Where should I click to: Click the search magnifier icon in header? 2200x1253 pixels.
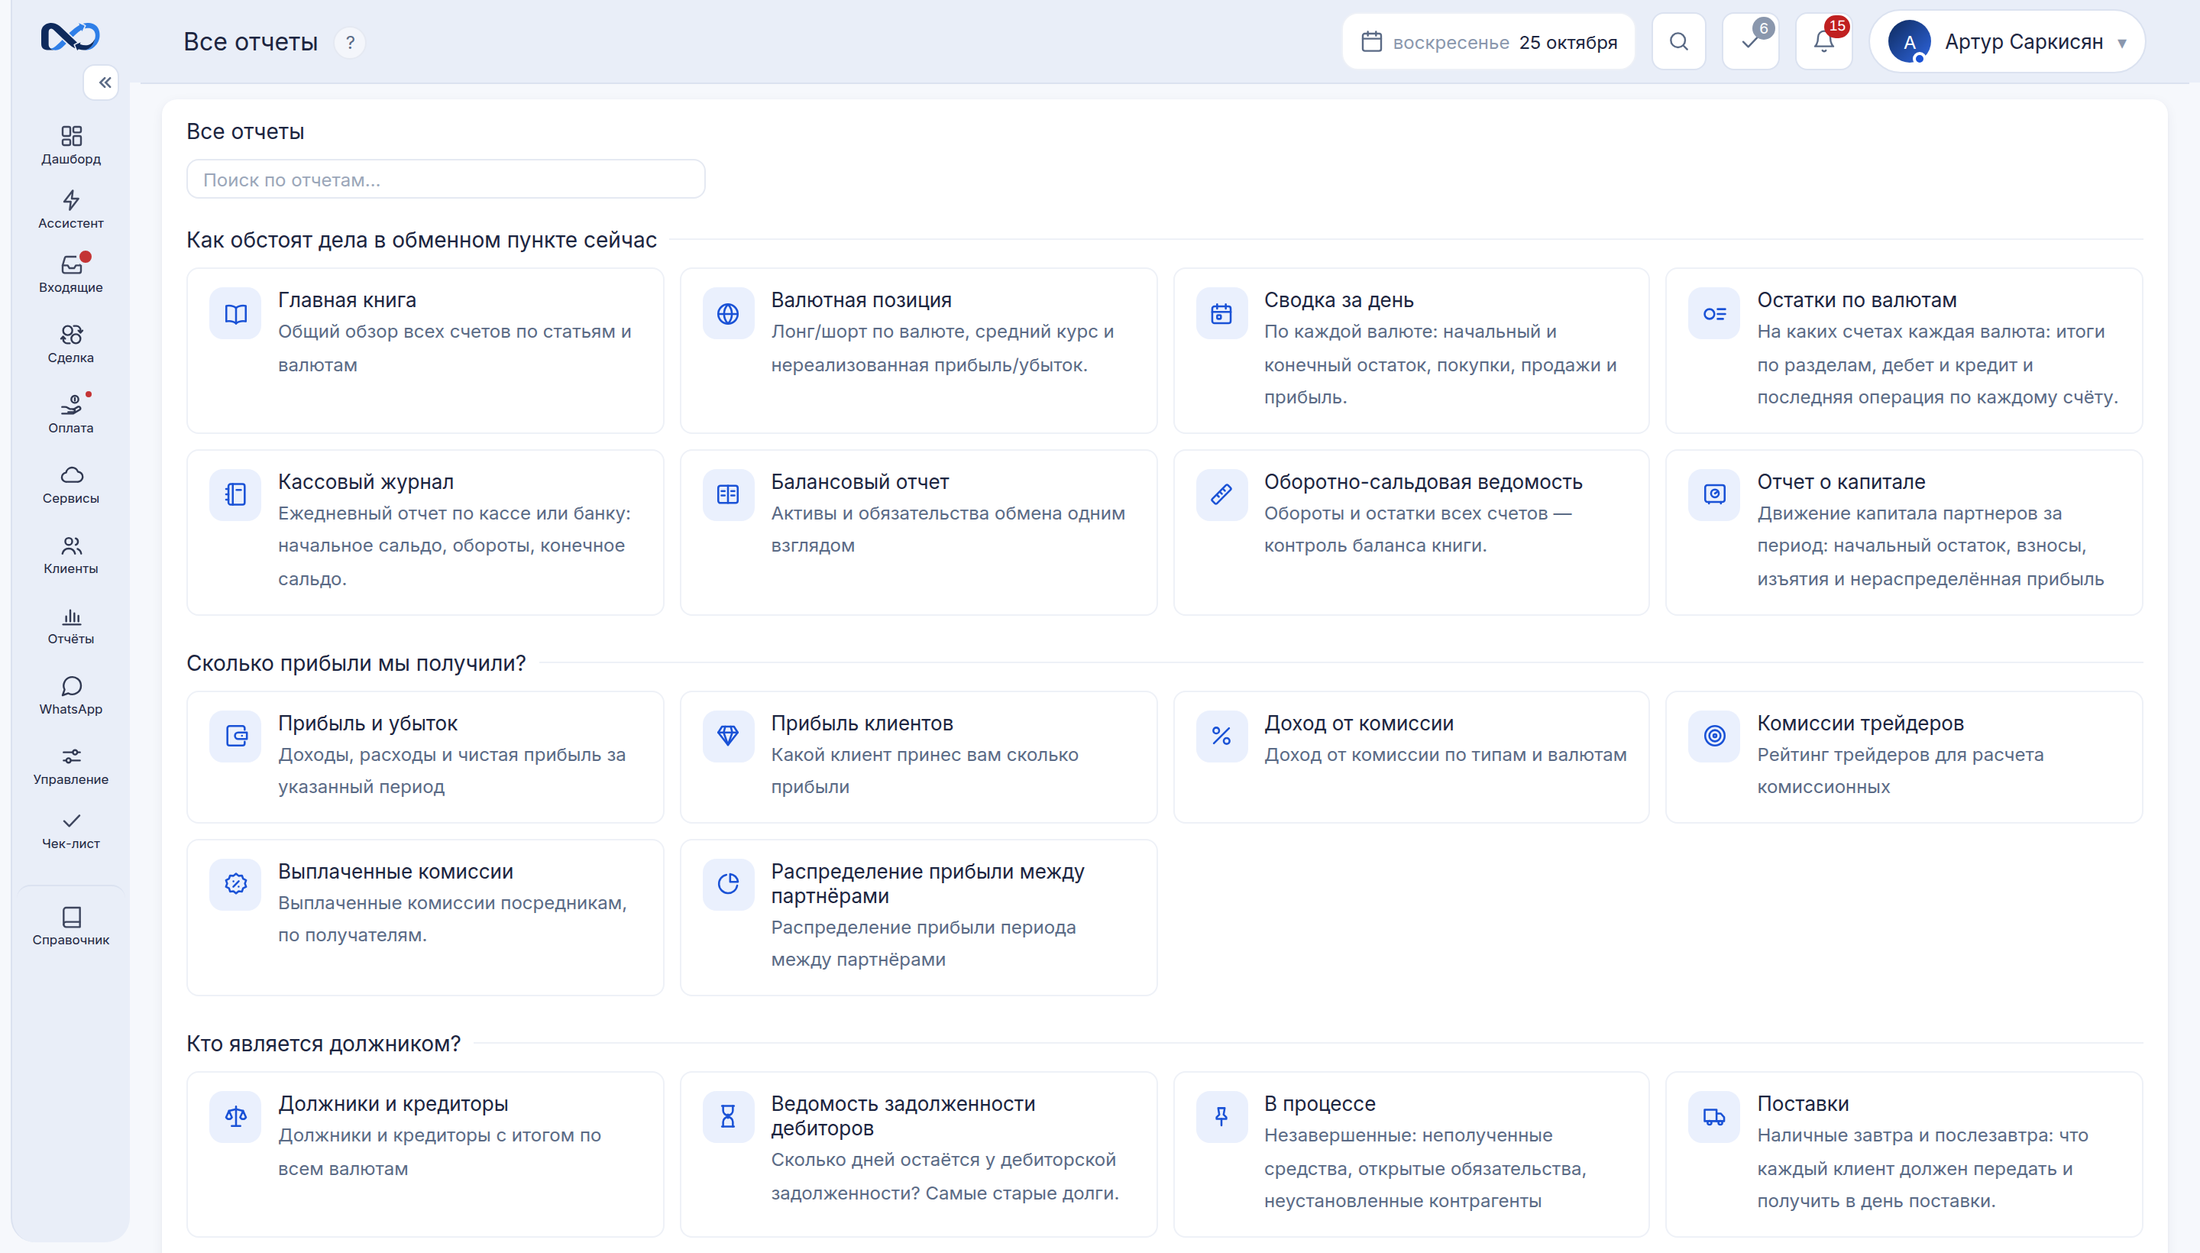click(1679, 42)
